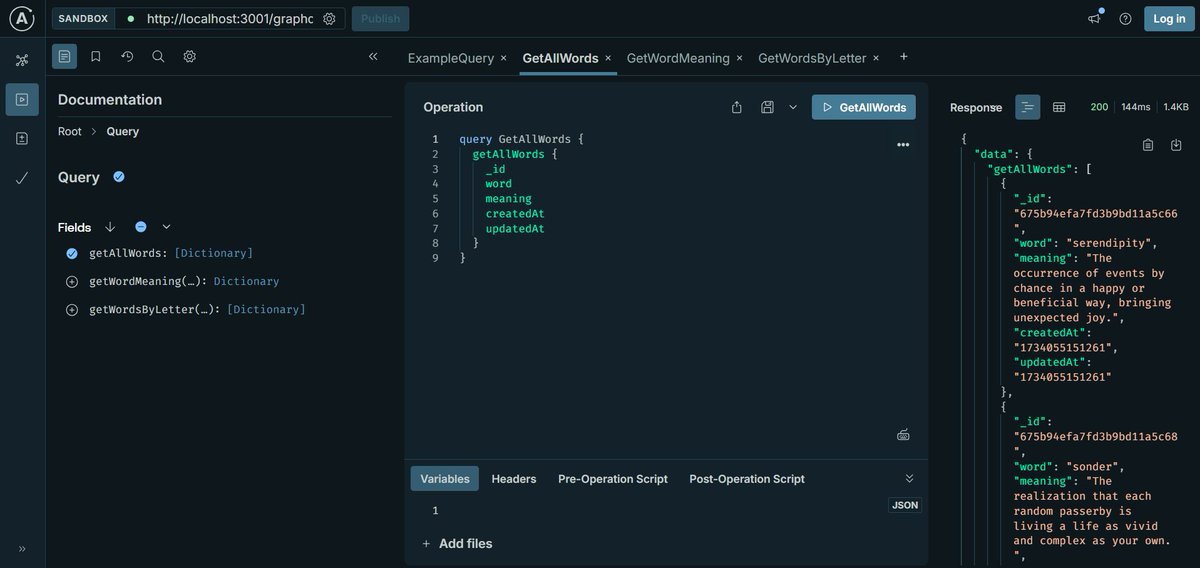
Task: Select the Documentation panel icon
Action: (x=64, y=56)
